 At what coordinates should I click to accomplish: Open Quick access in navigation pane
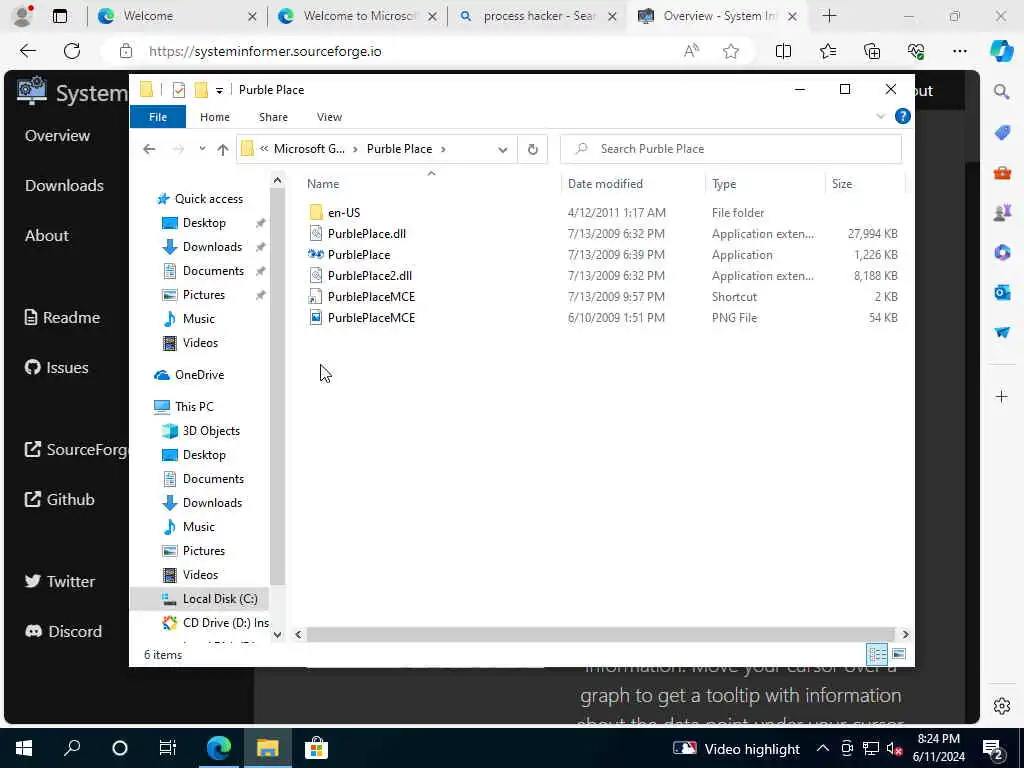(x=208, y=199)
